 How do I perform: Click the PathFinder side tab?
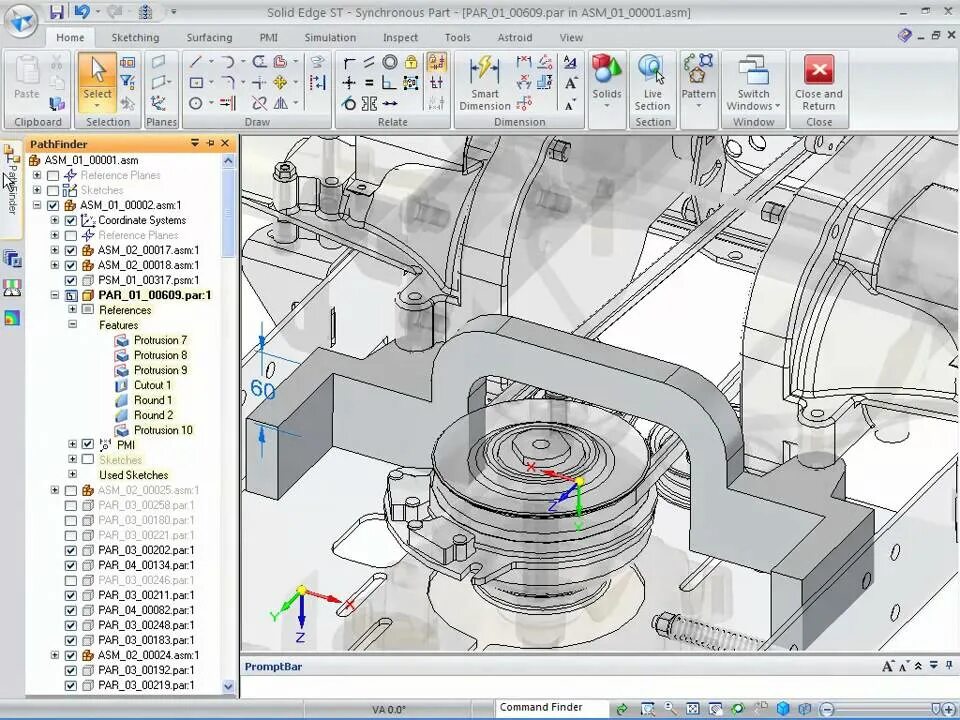11,189
